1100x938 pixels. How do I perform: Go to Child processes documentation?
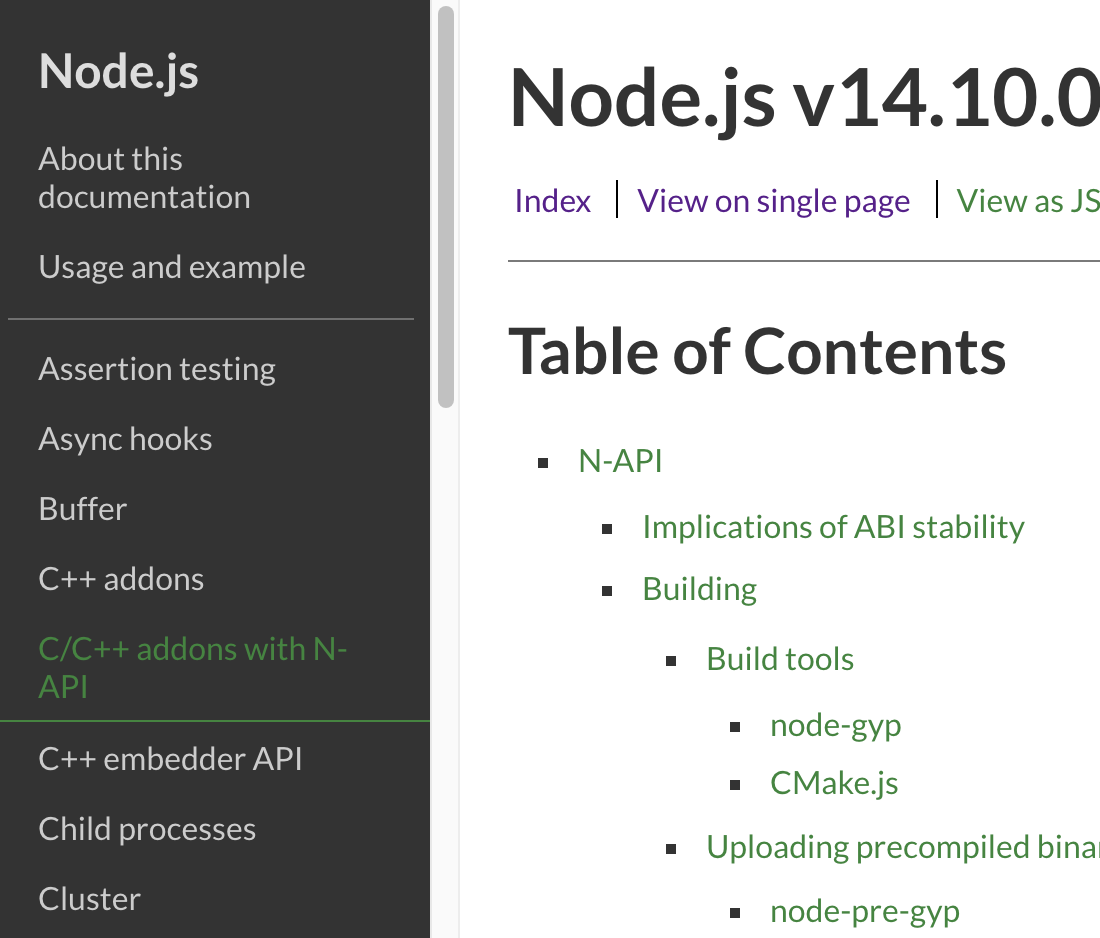coord(147,829)
